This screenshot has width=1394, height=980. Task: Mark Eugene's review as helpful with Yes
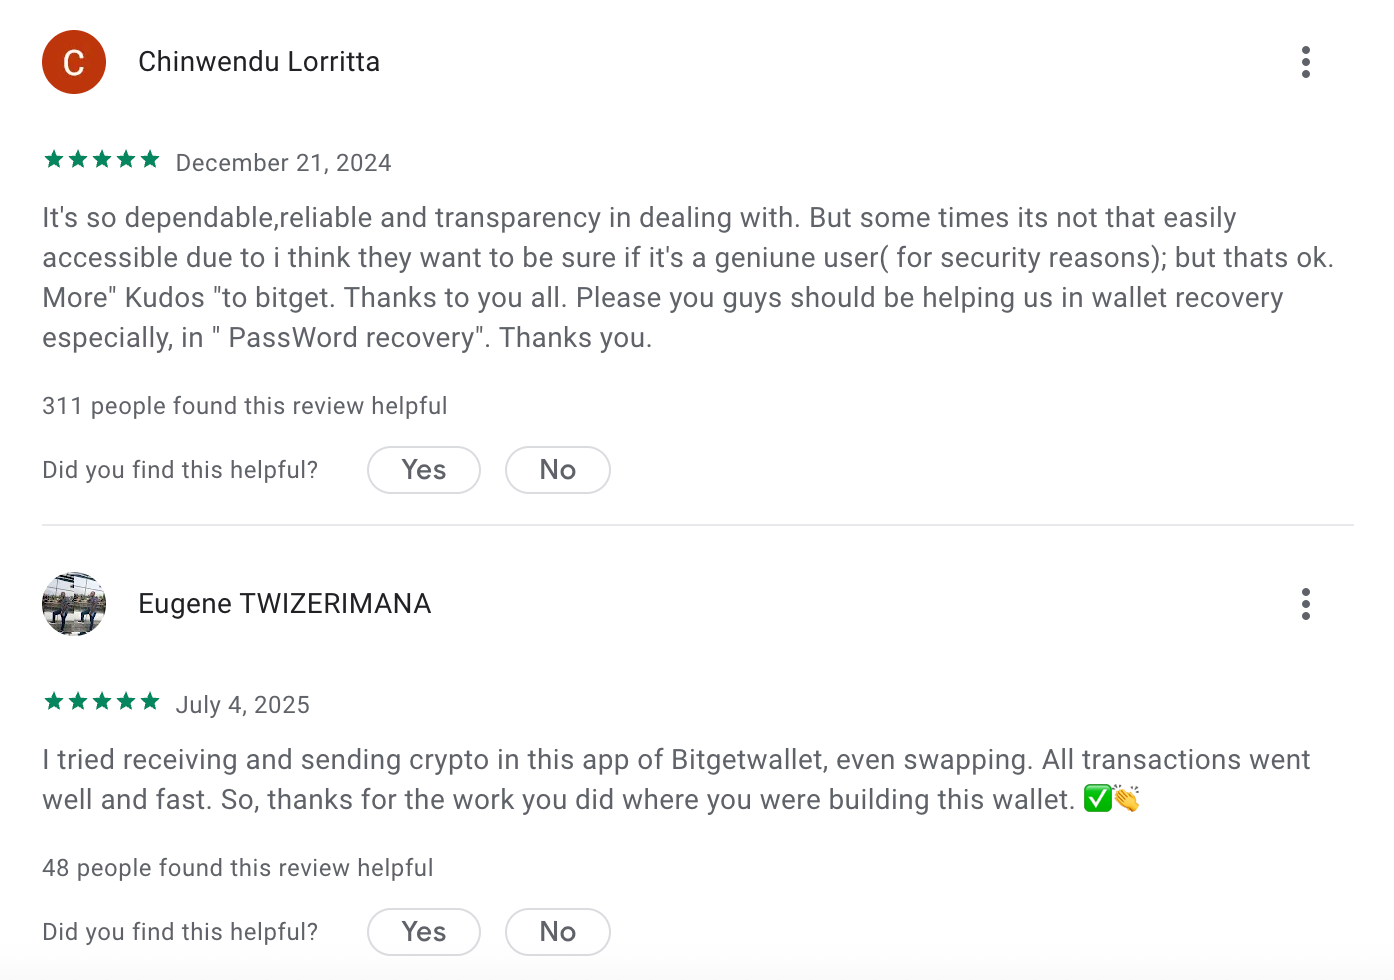[423, 931]
